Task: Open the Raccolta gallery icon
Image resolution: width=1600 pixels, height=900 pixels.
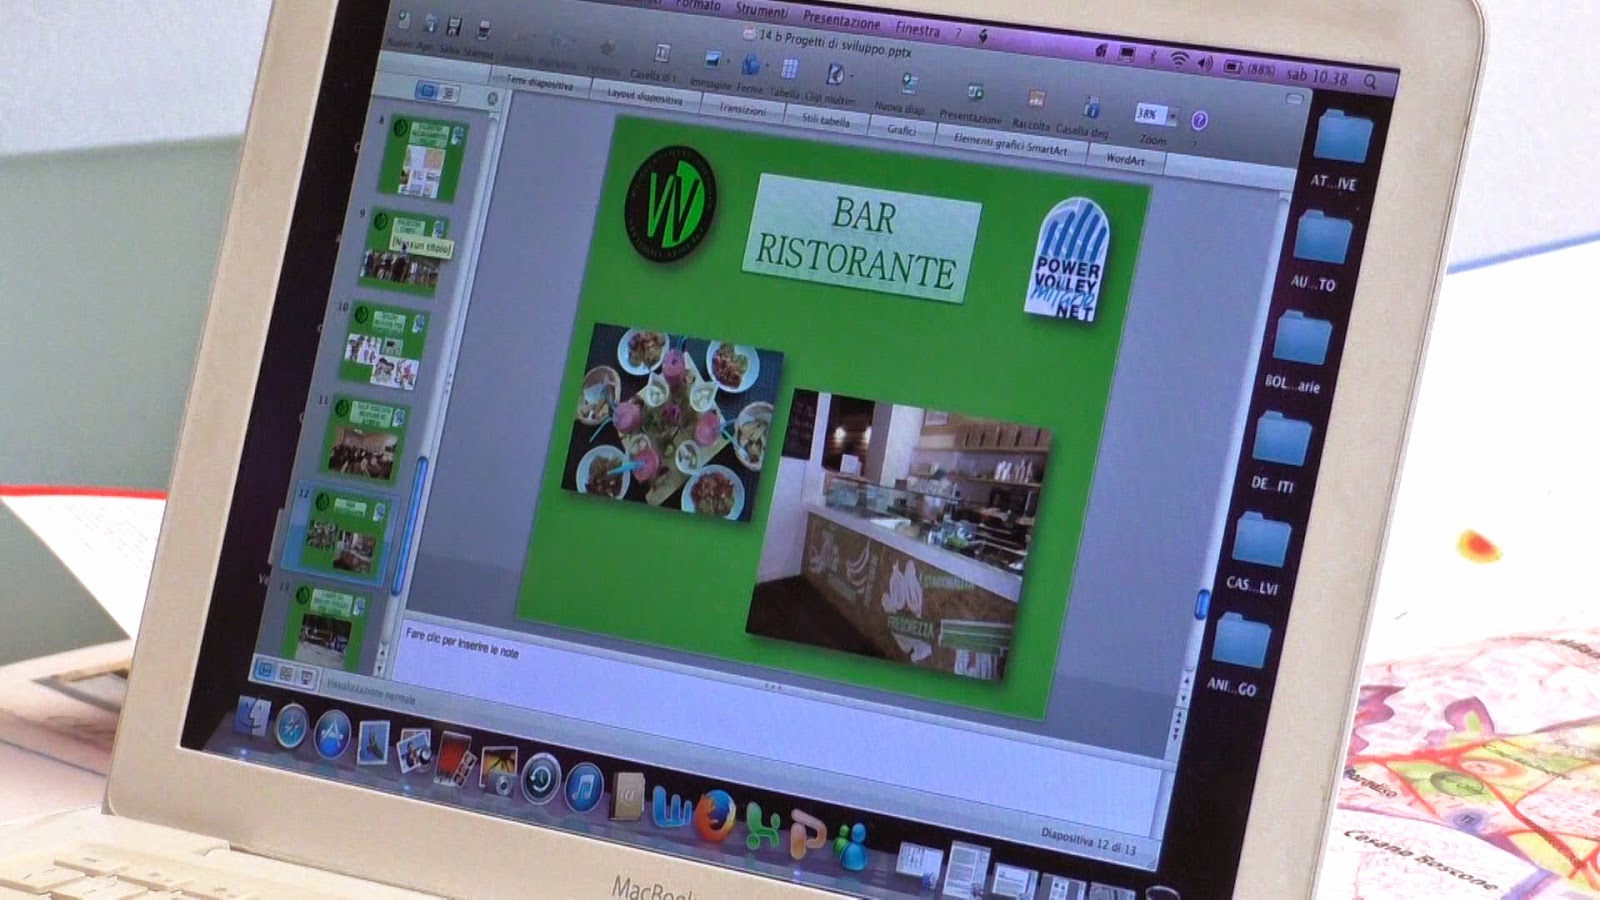Action: click(x=1036, y=100)
